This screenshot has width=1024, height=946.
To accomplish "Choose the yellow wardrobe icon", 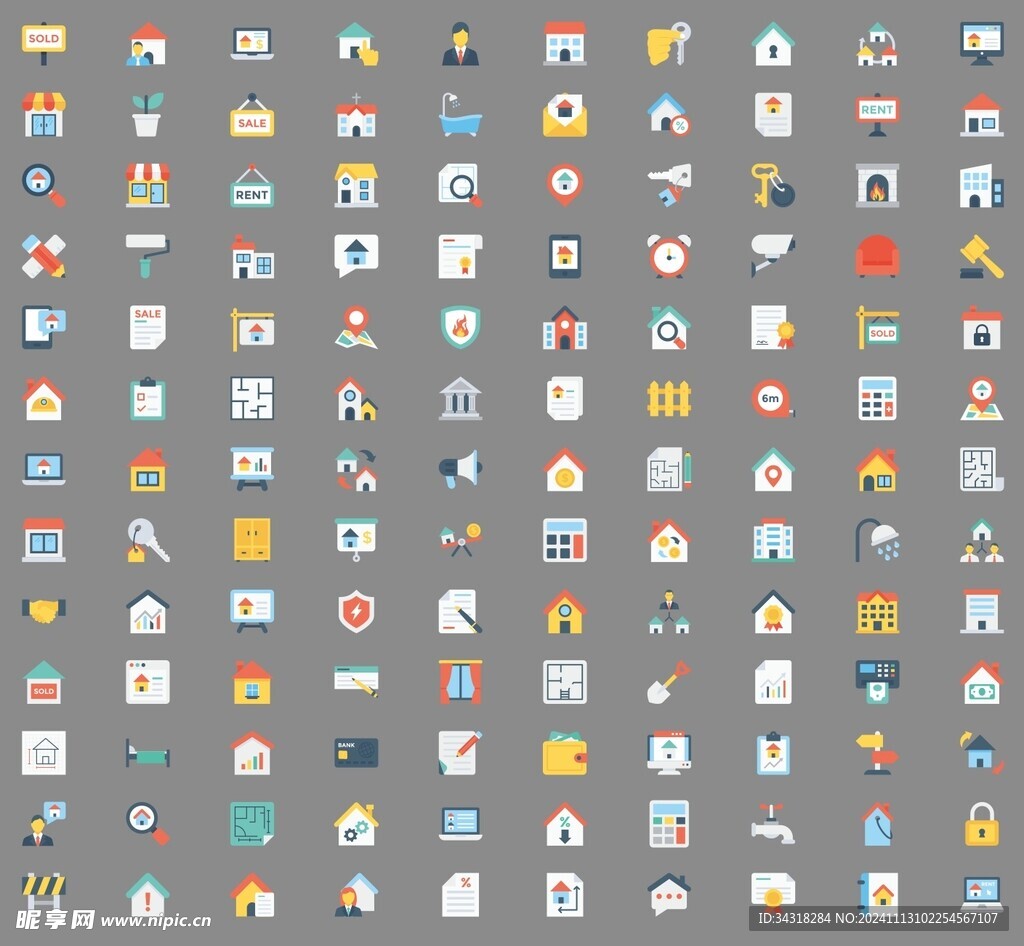I will (x=252, y=540).
